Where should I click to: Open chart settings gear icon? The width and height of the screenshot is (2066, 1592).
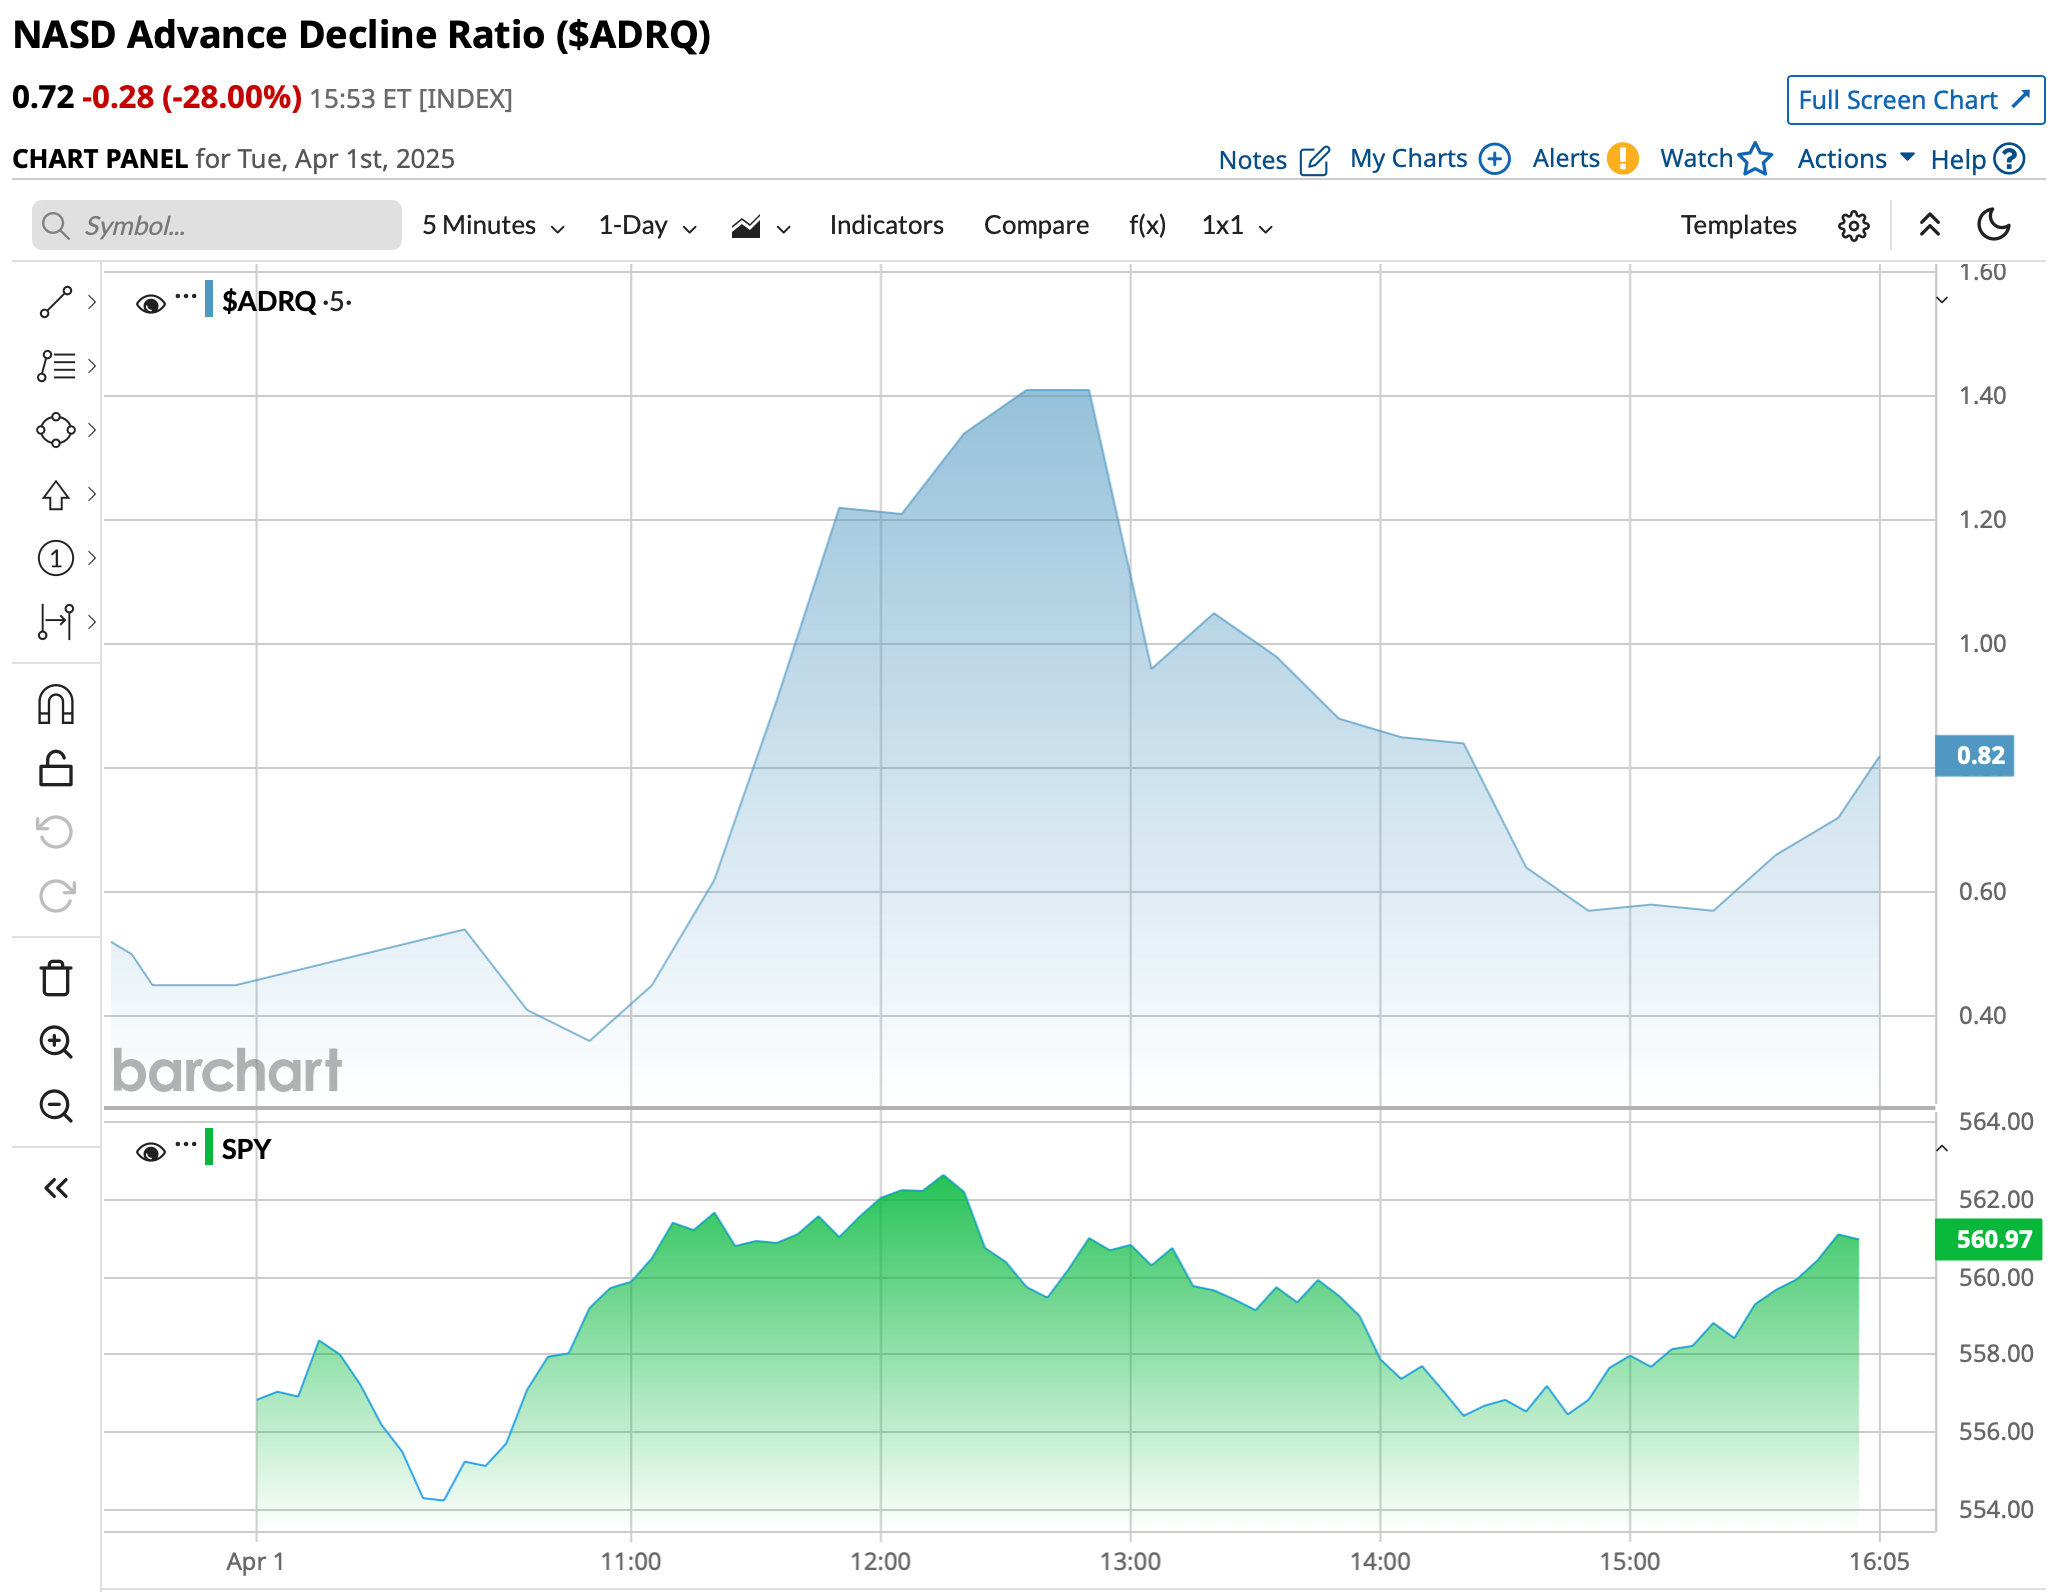point(1853,226)
